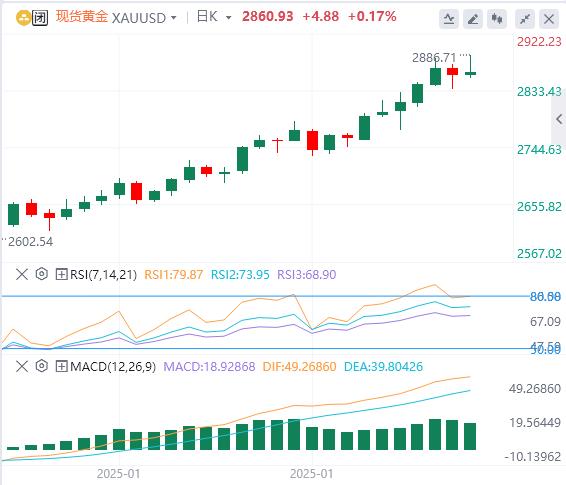
Task: Select the drawing pencil tool
Action: 473,18
